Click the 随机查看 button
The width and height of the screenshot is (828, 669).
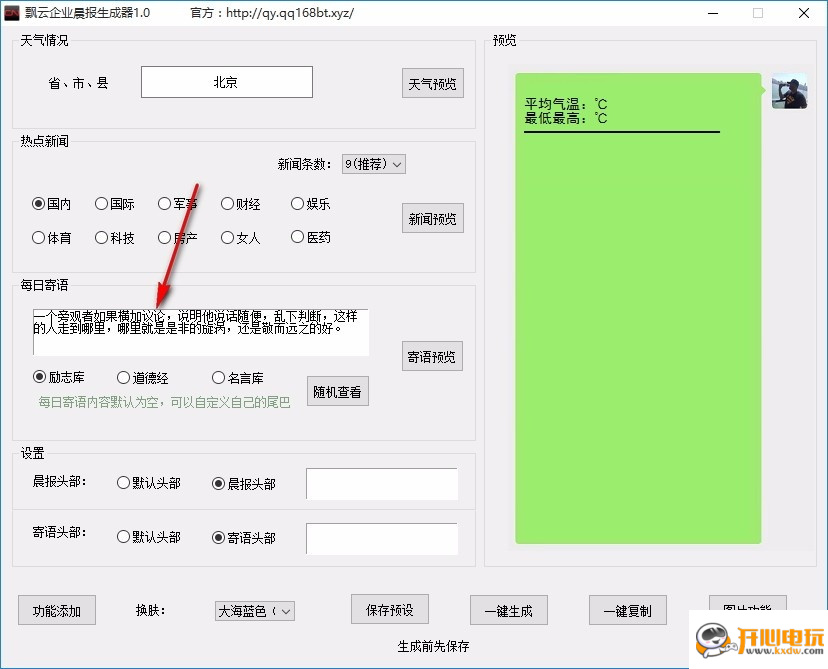pos(337,391)
